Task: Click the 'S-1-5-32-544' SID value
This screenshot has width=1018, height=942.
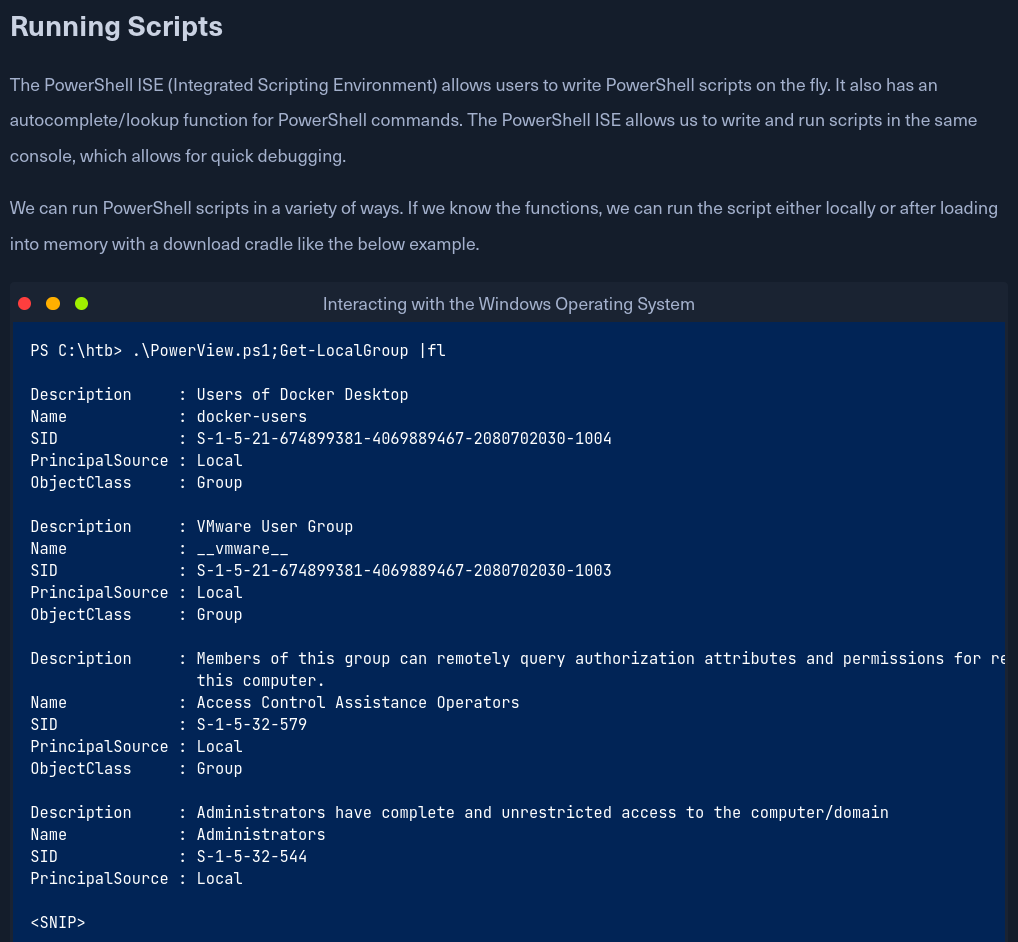Action: coord(251,857)
